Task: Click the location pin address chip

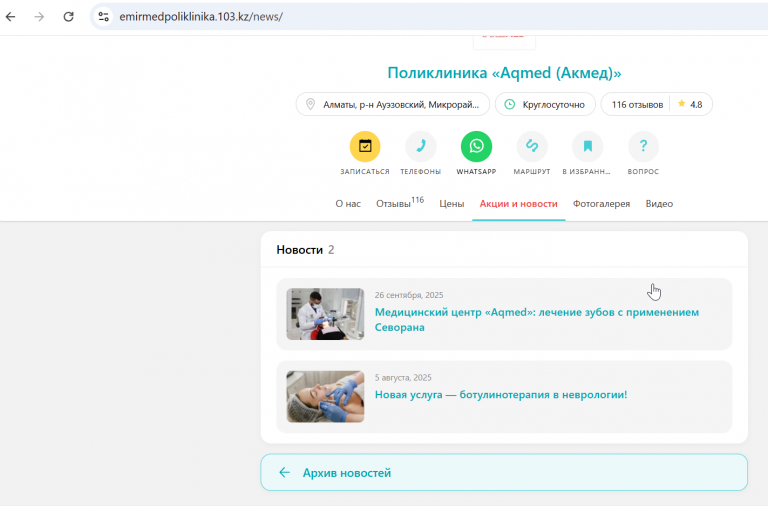Action: (x=393, y=104)
